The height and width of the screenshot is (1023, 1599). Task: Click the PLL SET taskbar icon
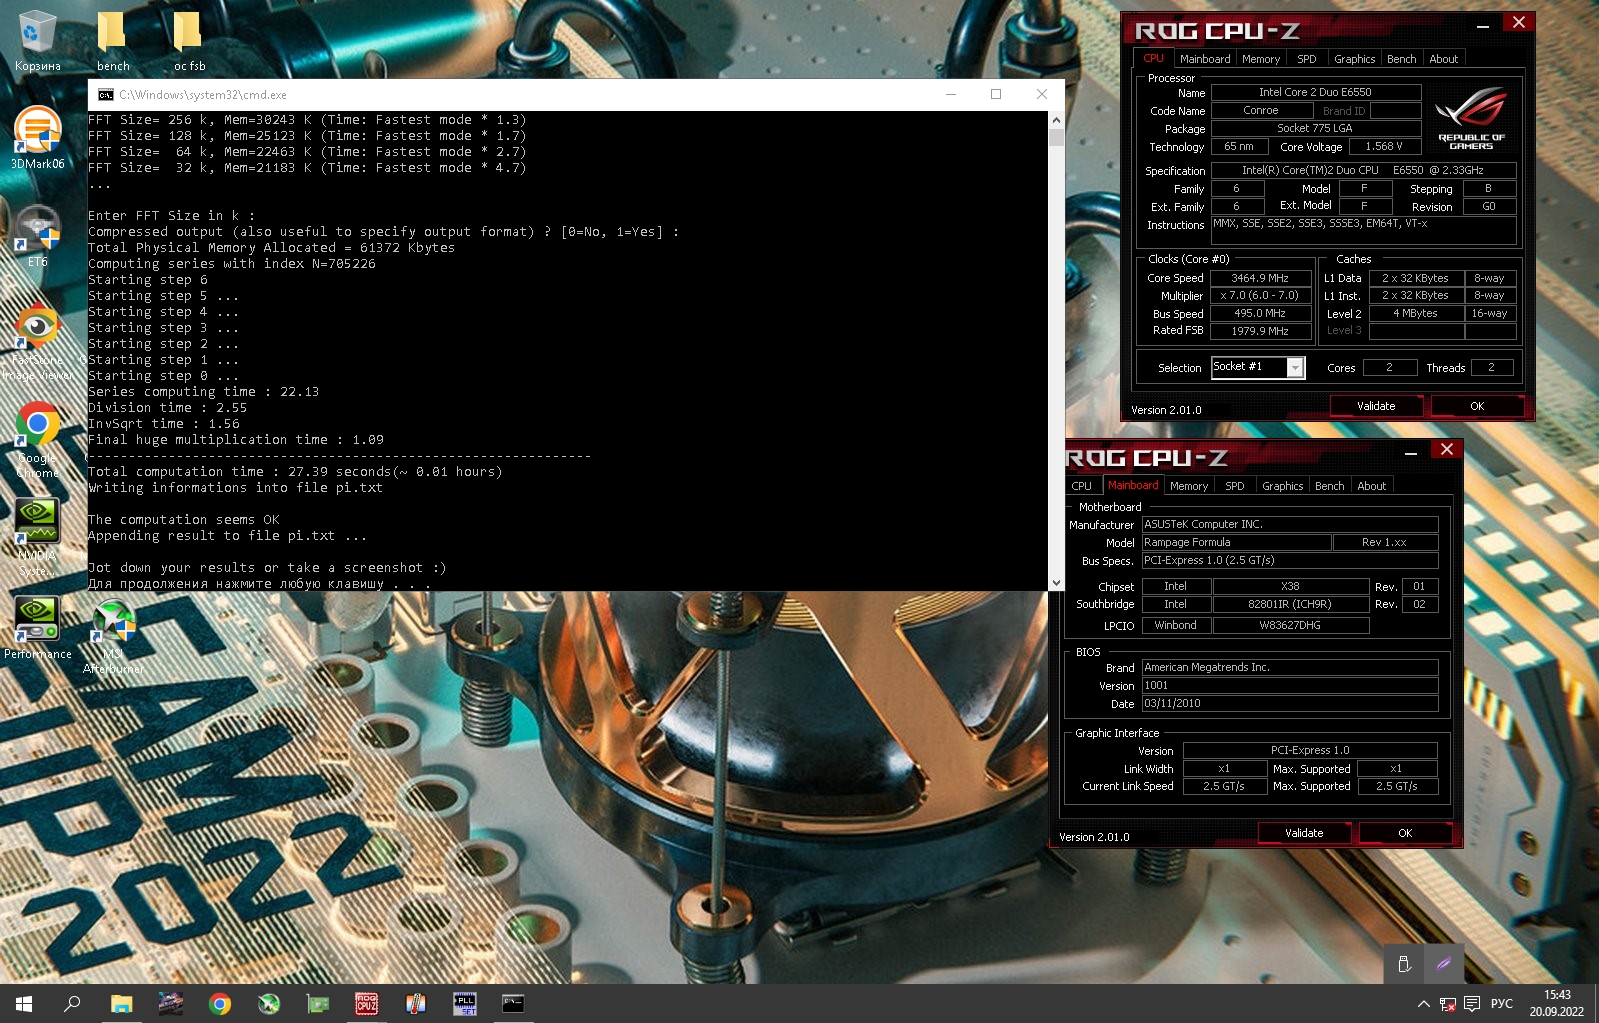pyautogui.click(x=464, y=1004)
